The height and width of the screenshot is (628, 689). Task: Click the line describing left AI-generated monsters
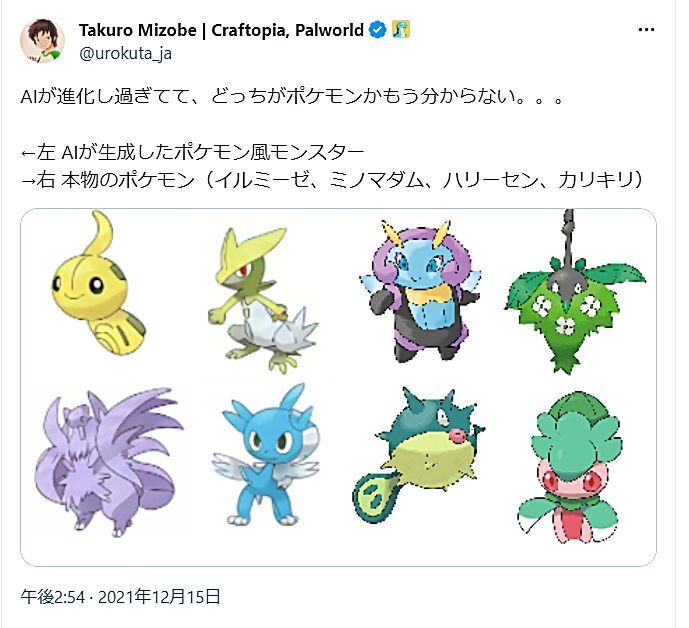tap(192, 152)
